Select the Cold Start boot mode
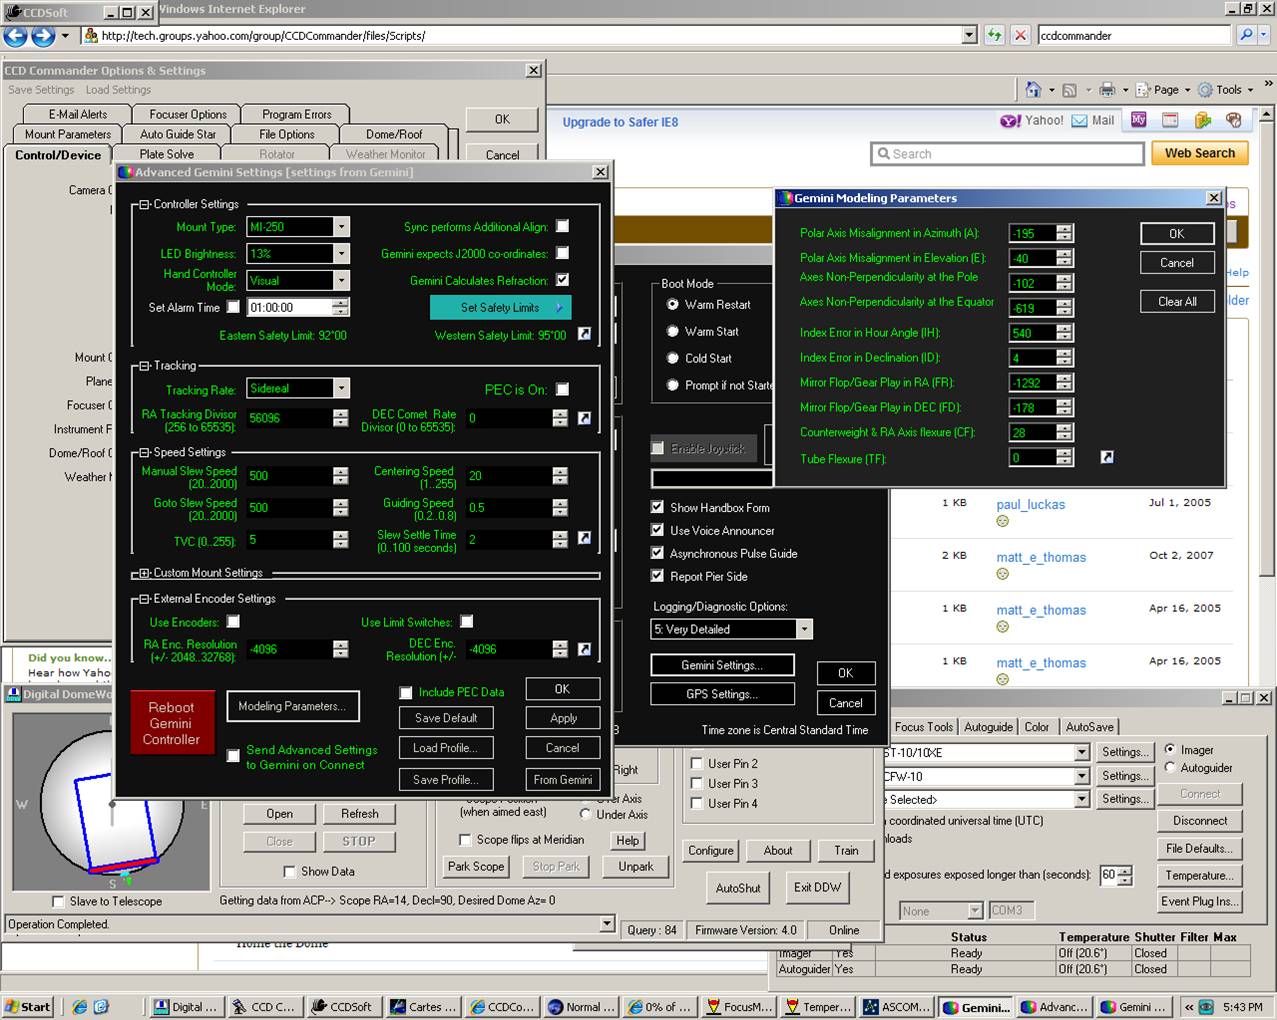The width and height of the screenshot is (1277, 1020). 673,358
